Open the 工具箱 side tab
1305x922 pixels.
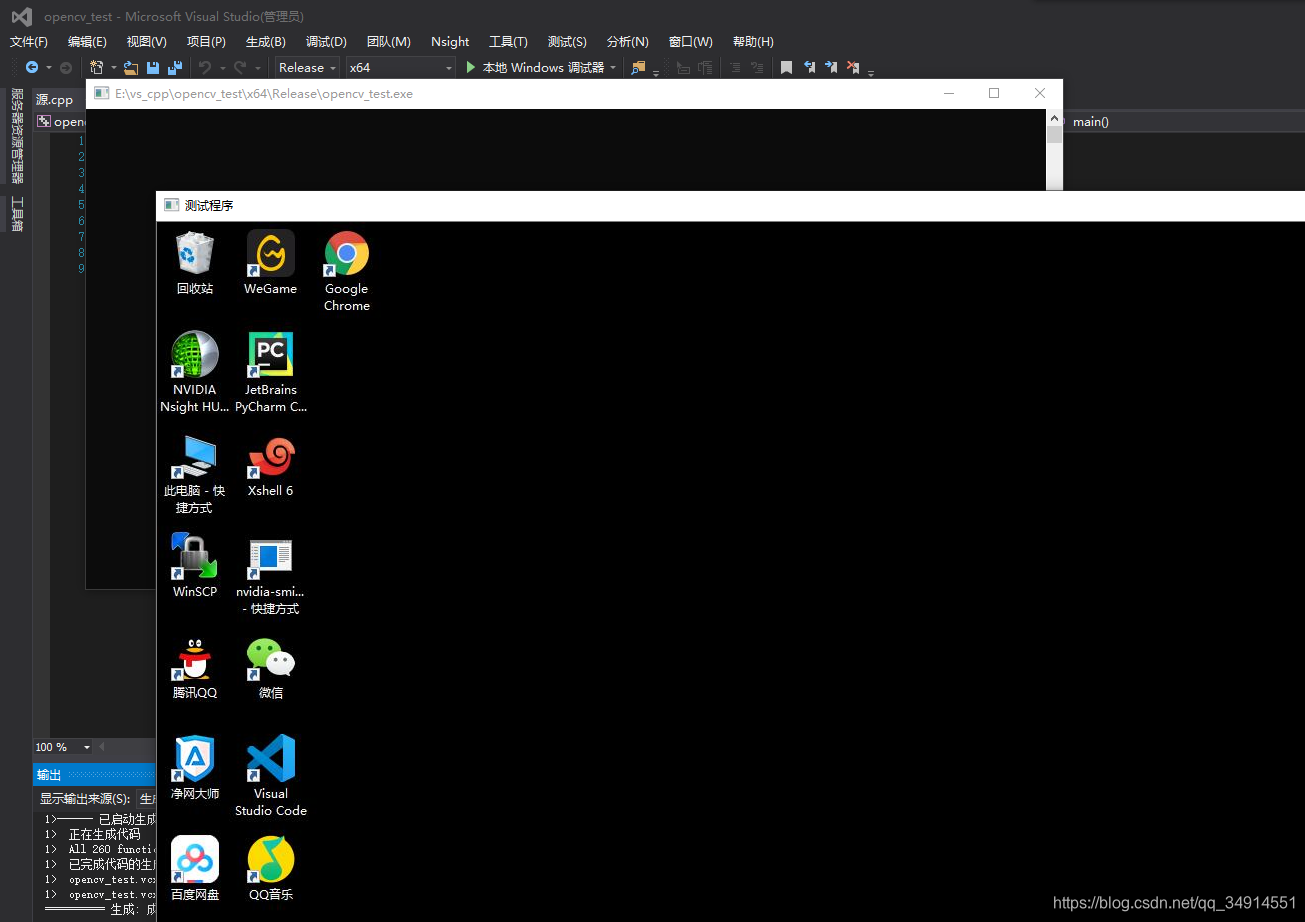click(x=17, y=214)
